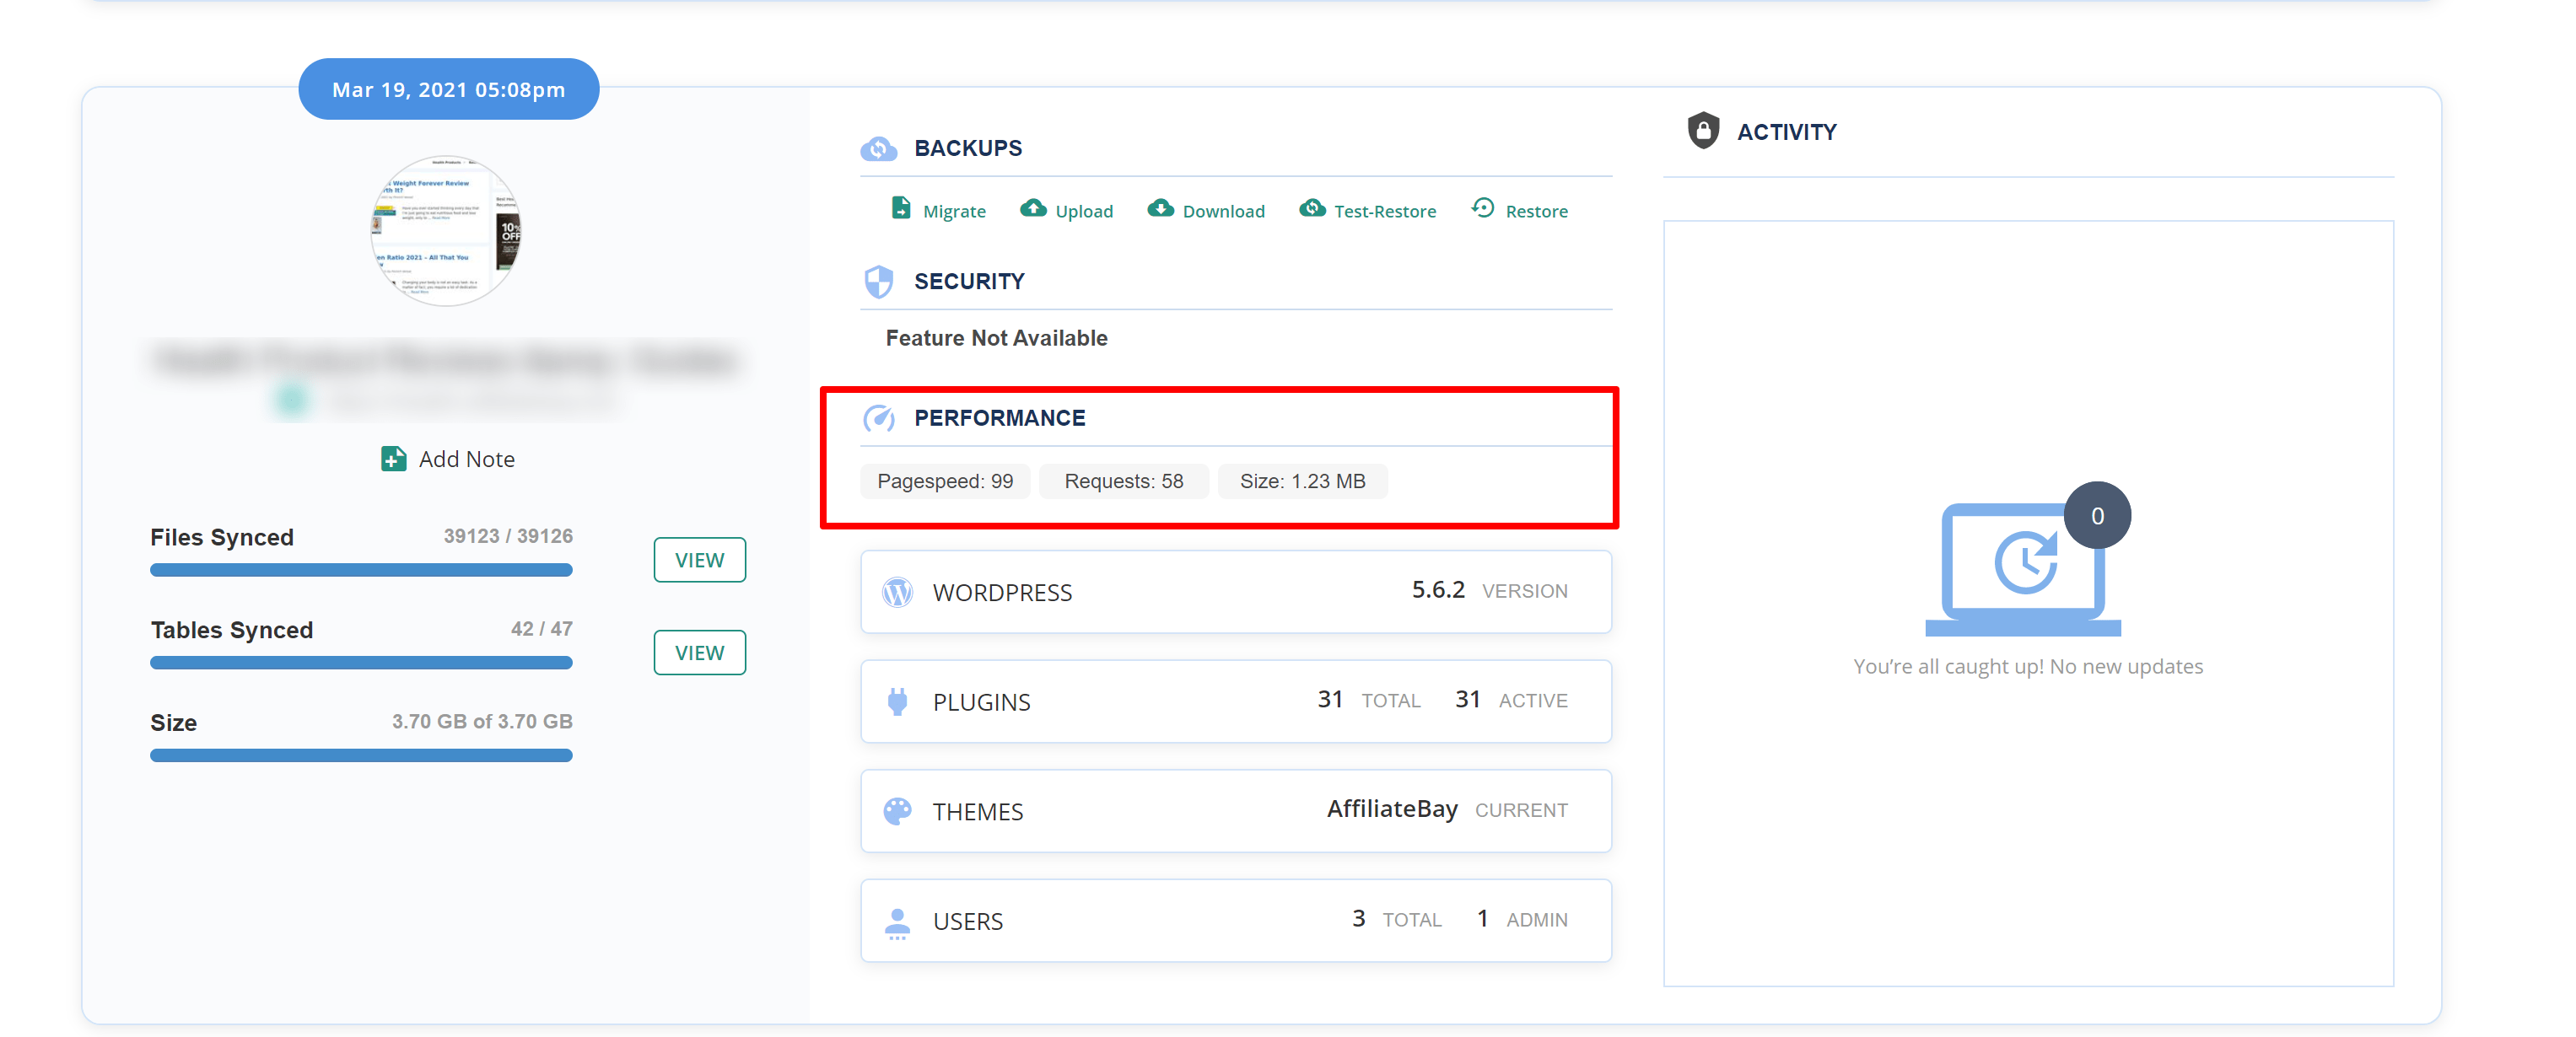The height and width of the screenshot is (1037, 2576).
Task: Click the Test-Restore cloud icon
Action: [x=1312, y=208]
